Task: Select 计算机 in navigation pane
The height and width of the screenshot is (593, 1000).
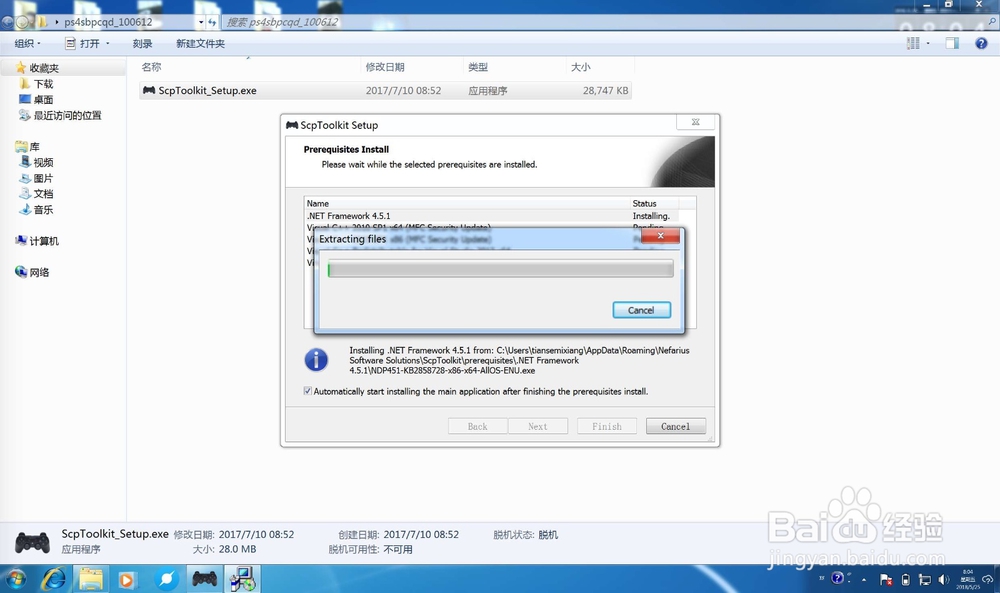Action: point(44,241)
